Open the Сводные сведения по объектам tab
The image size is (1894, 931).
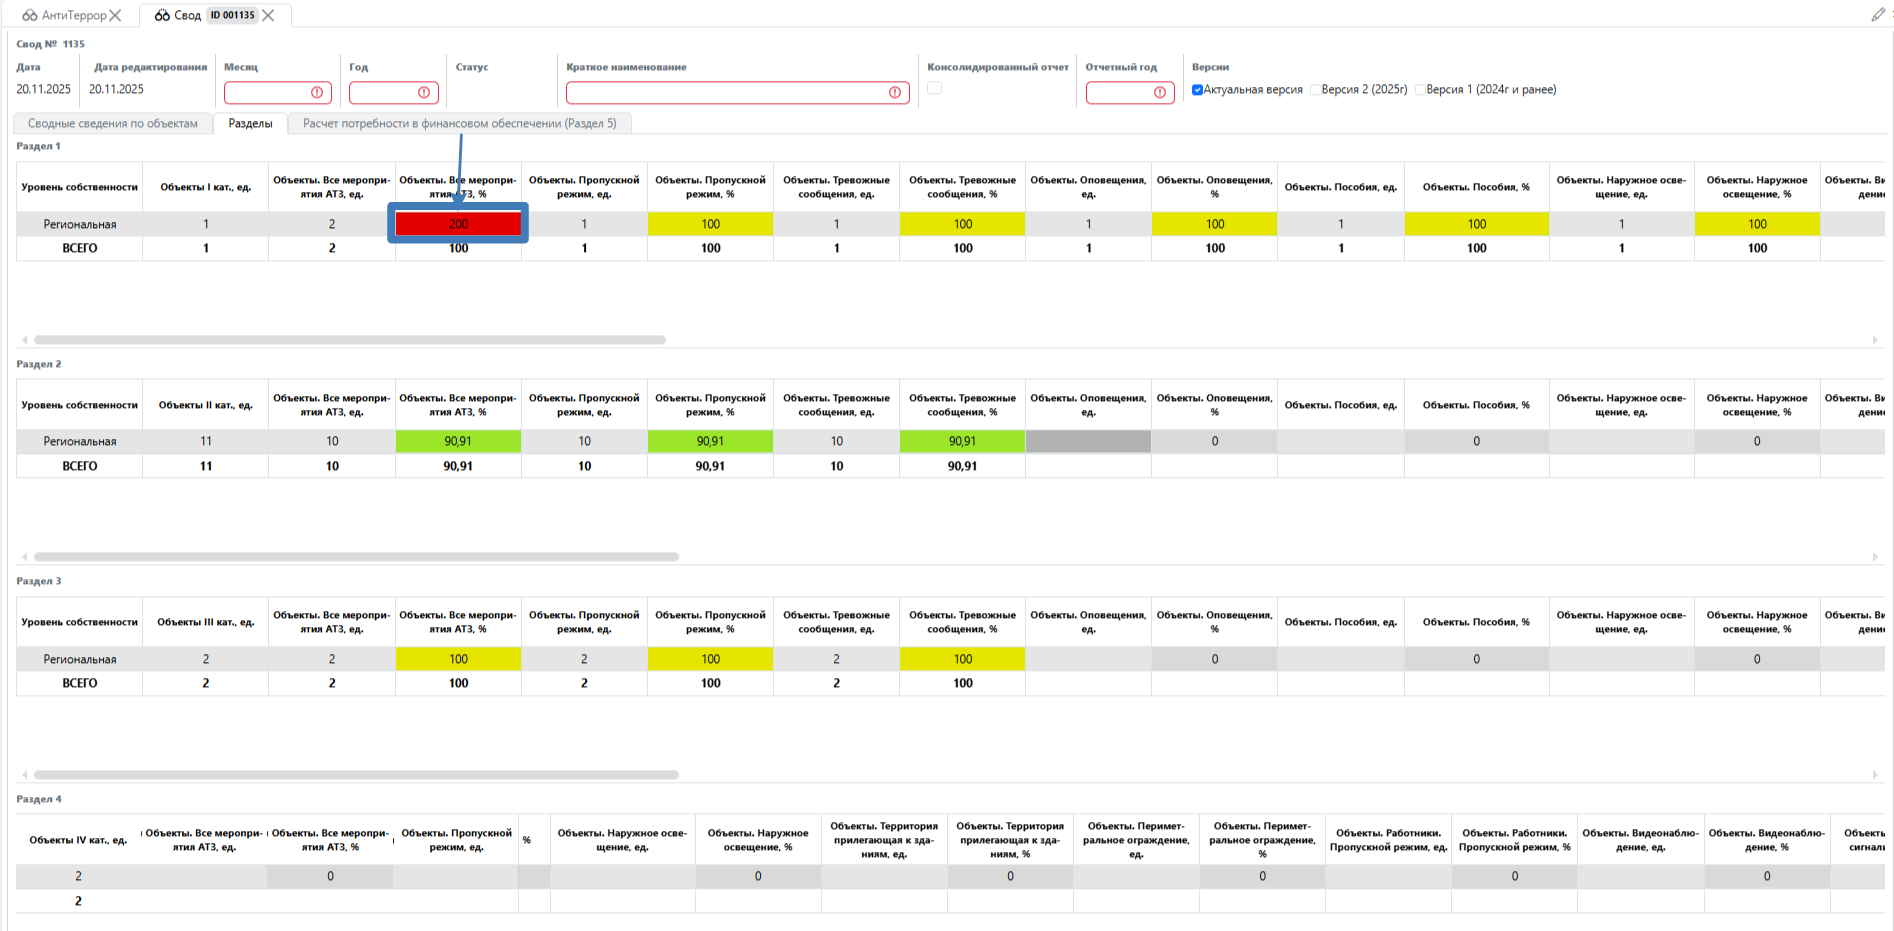(112, 124)
